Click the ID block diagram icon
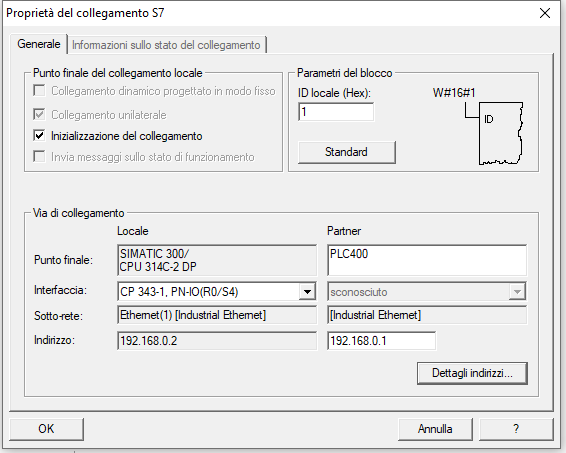Image resolution: width=566 pixels, height=453 pixels. point(494,134)
